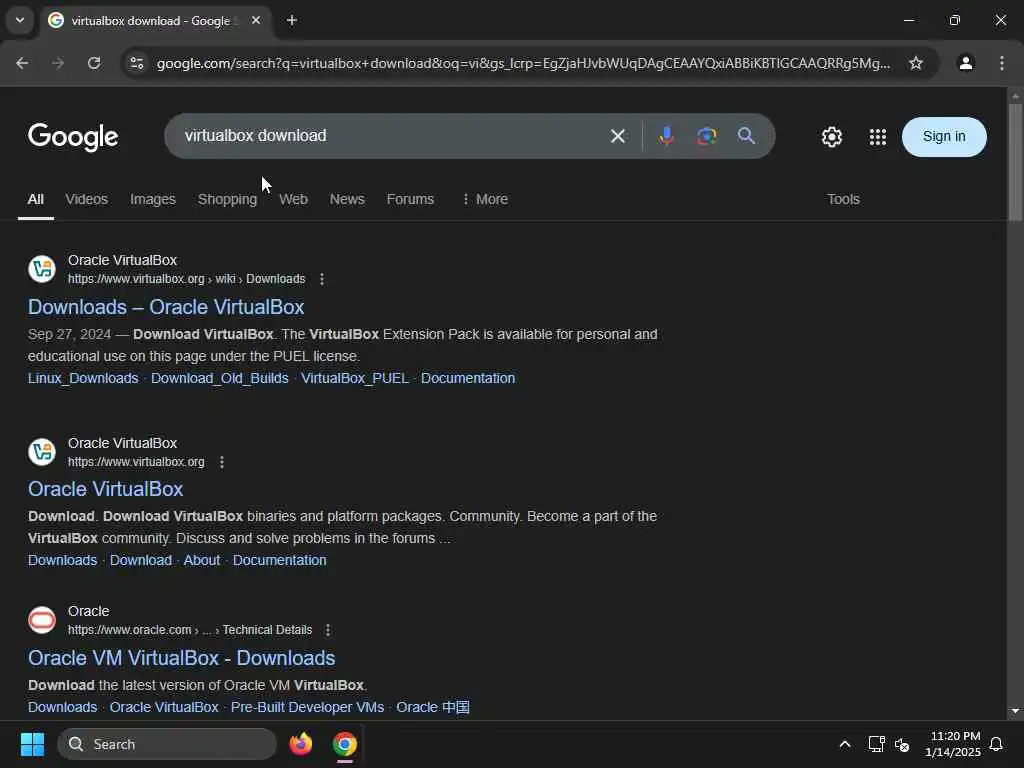Open the Google apps grid

[878, 137]
